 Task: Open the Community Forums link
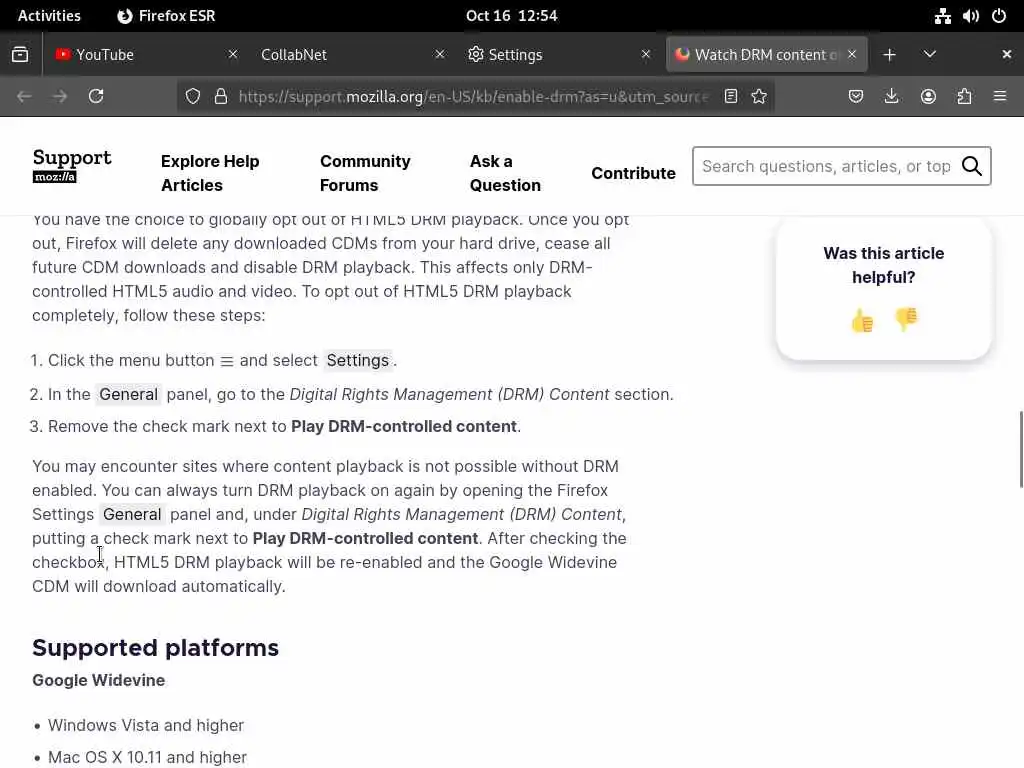pyautogui.click(x=365, y=173)
